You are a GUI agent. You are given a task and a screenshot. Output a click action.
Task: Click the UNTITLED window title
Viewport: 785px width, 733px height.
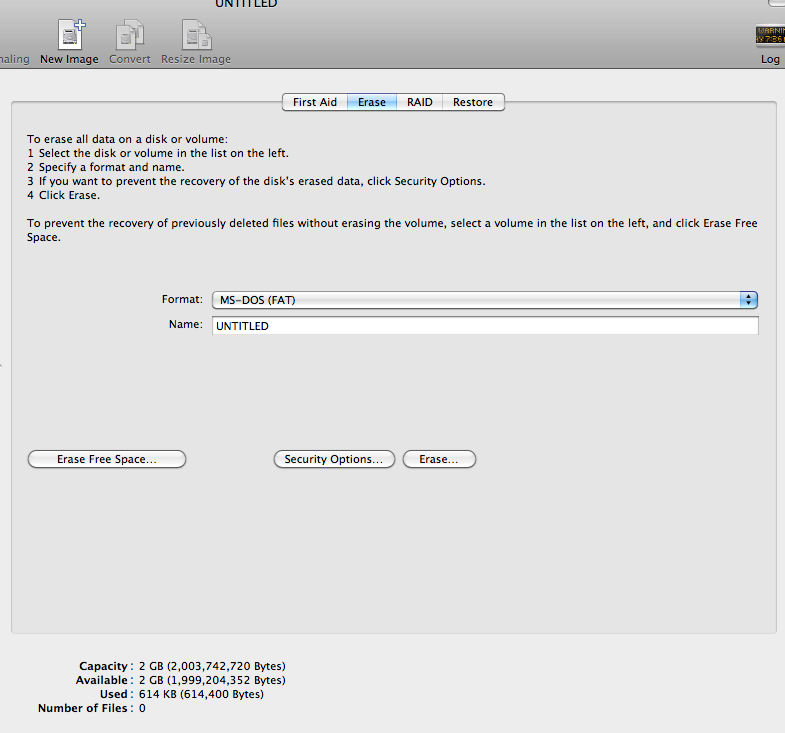click(246, 4)
